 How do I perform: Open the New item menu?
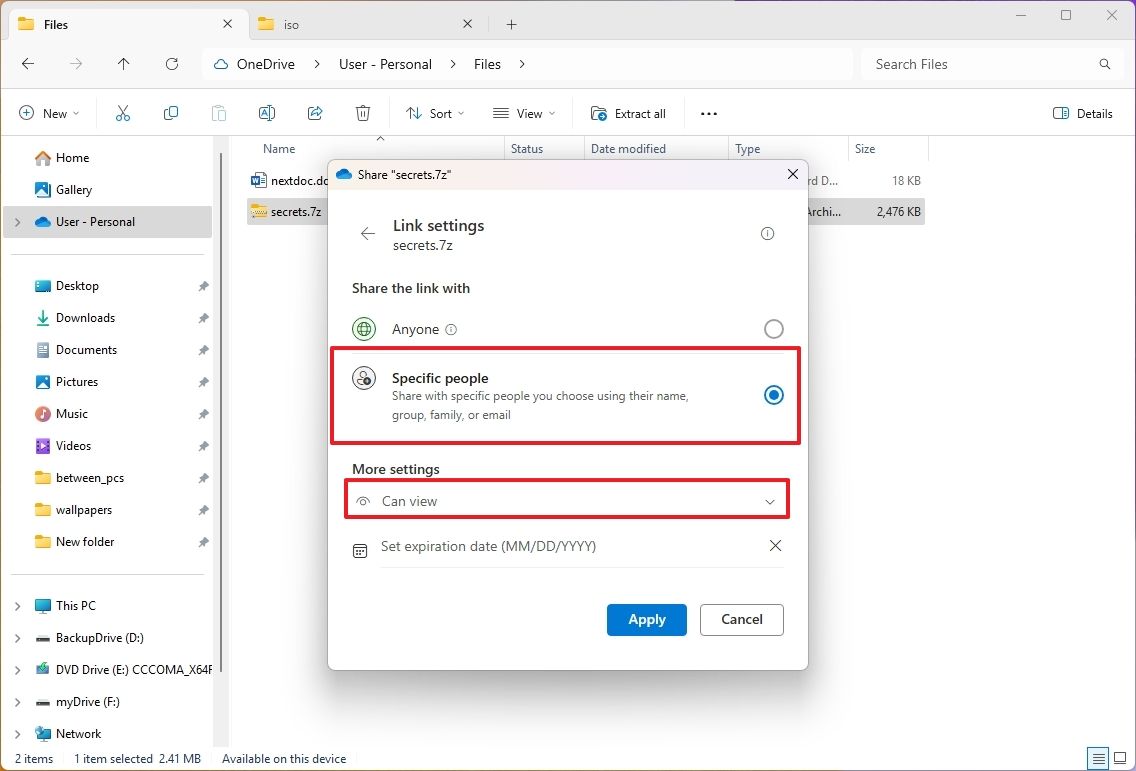(48, 112)
